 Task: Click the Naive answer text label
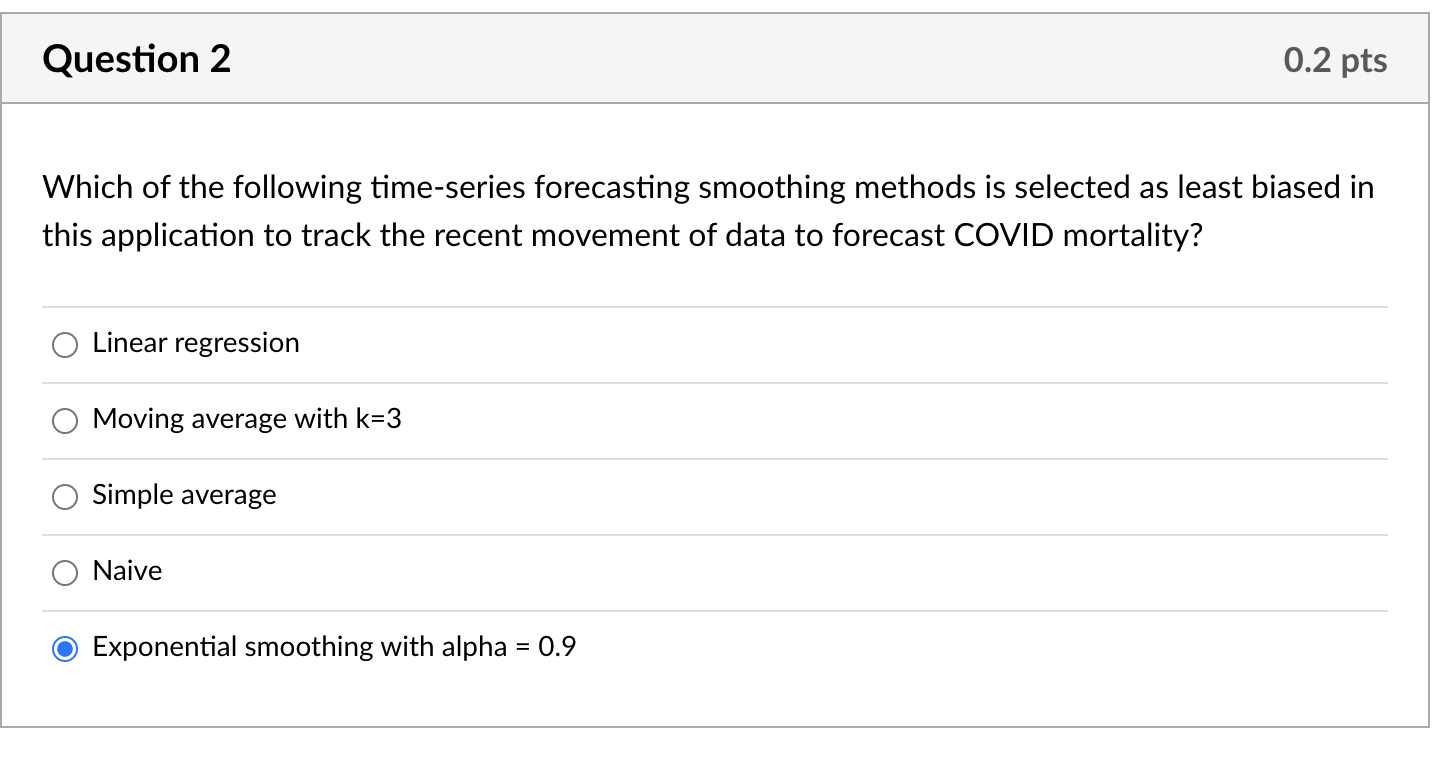[127, 570]
